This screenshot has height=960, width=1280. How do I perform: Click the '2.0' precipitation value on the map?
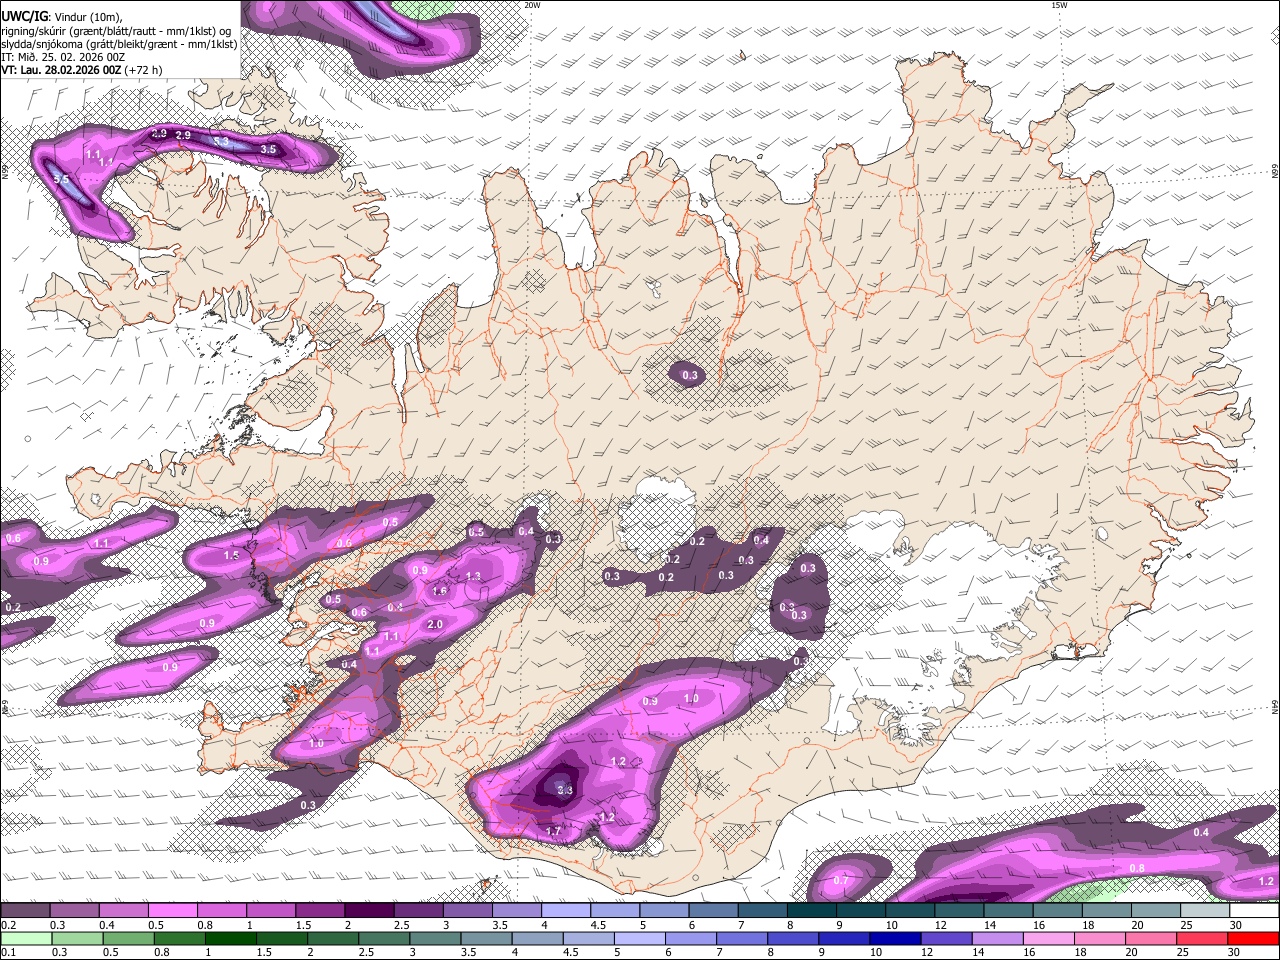point(435,624)
